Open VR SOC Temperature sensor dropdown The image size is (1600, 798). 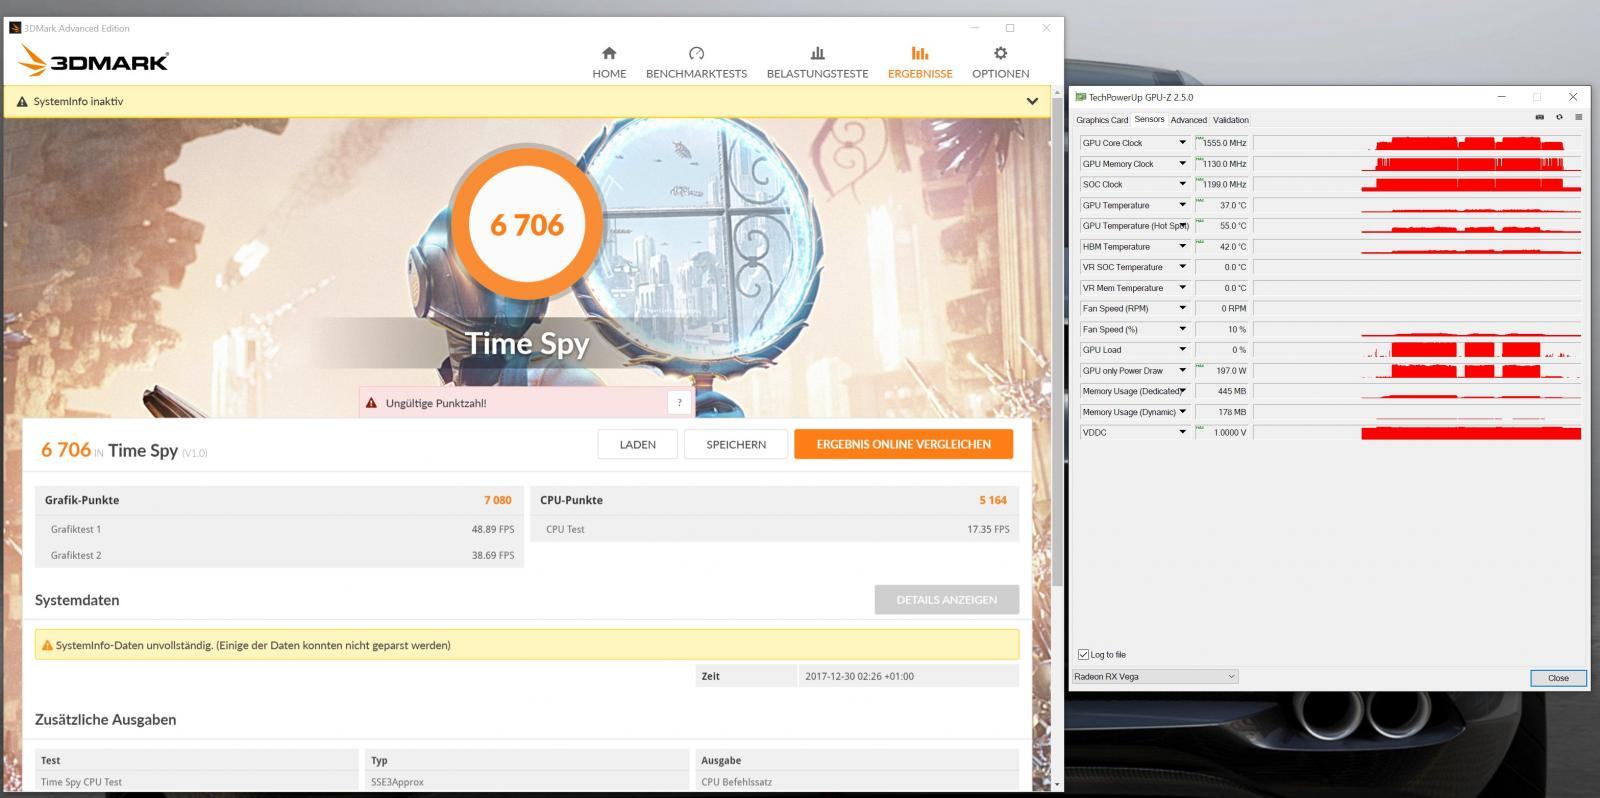(1182, 267)
